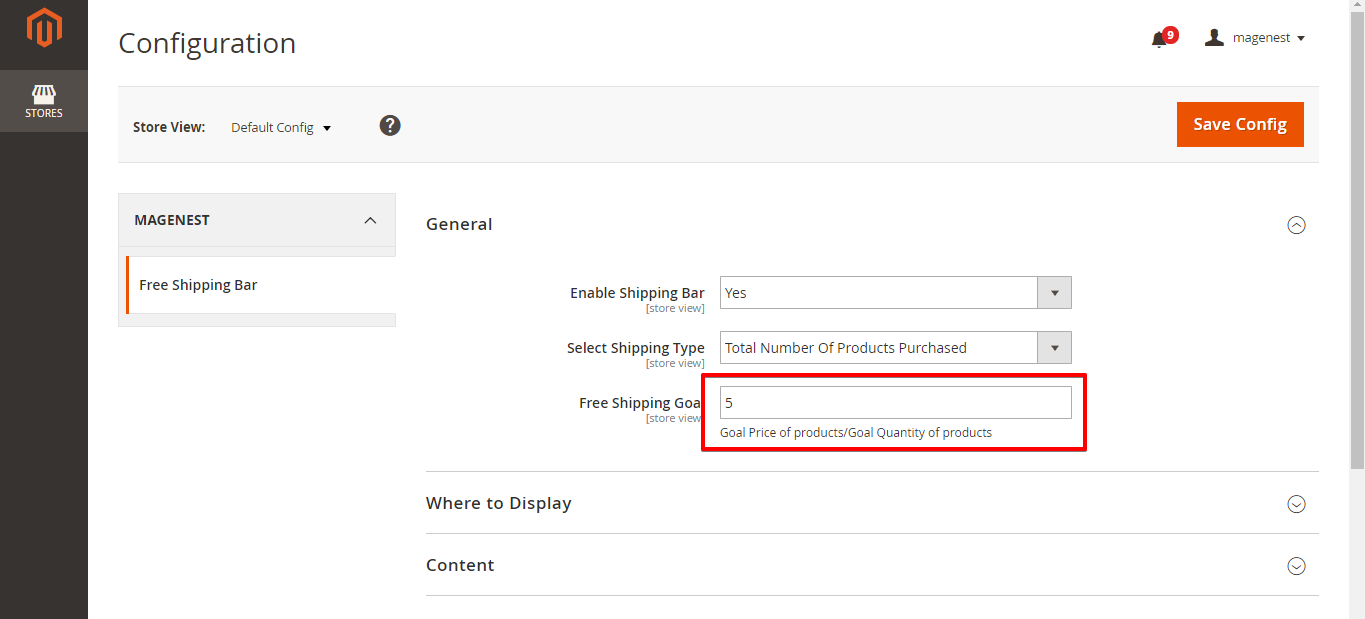This screenshot has height=619, width=1365.
Task: Expand Content section using circle chevron icon
Action: pos(1296,566)
